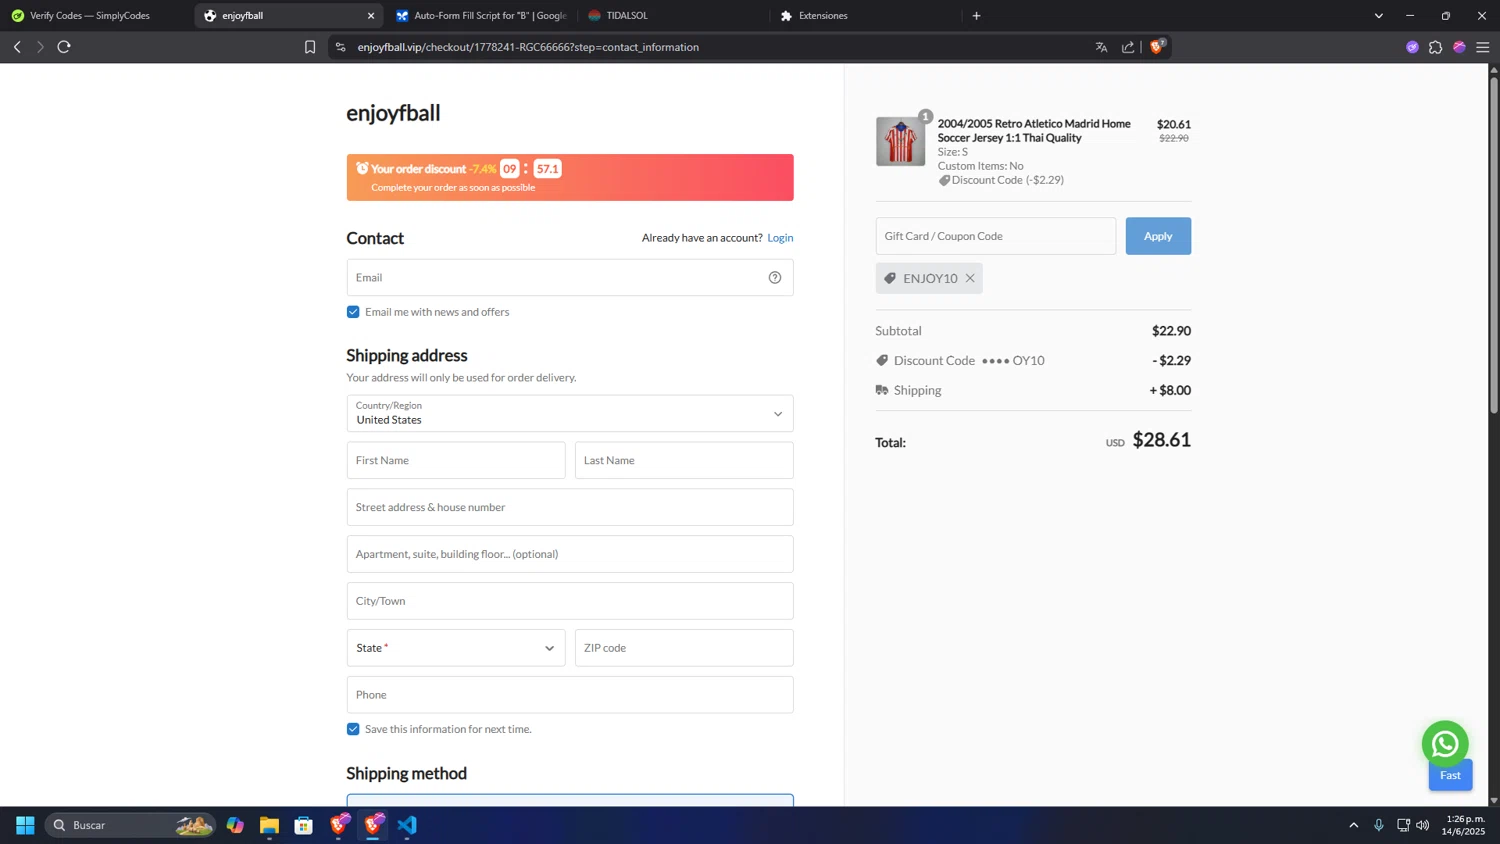Click the Total $28.61 amount
The height and width of the screenshot is (844, 1500).
pos(1161,440)
